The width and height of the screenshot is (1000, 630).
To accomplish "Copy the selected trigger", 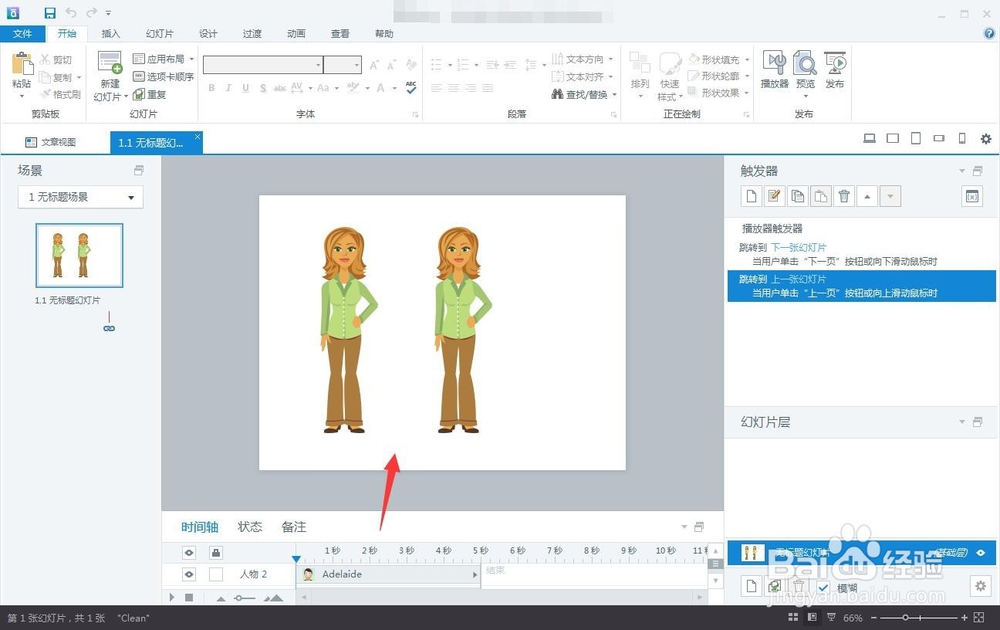I will [x=797, y=196].
